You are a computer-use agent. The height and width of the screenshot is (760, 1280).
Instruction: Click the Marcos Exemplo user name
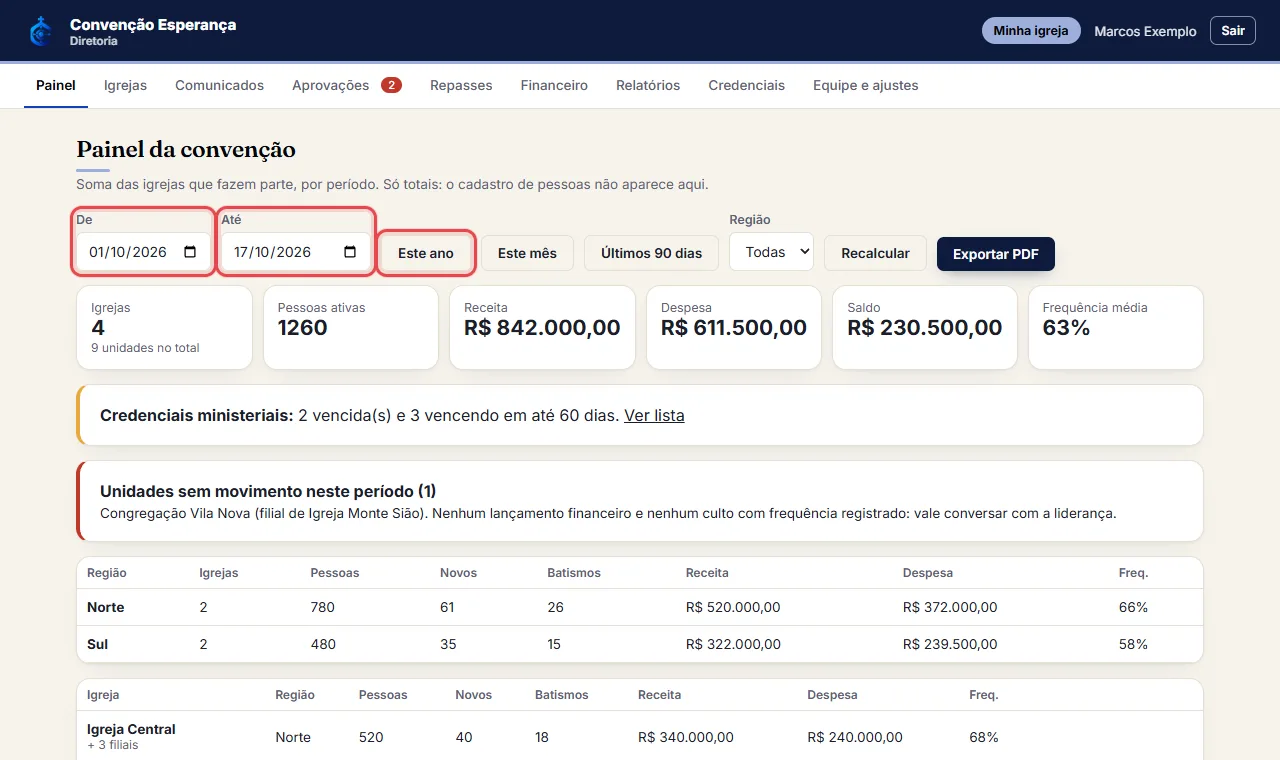point(1145,31)
